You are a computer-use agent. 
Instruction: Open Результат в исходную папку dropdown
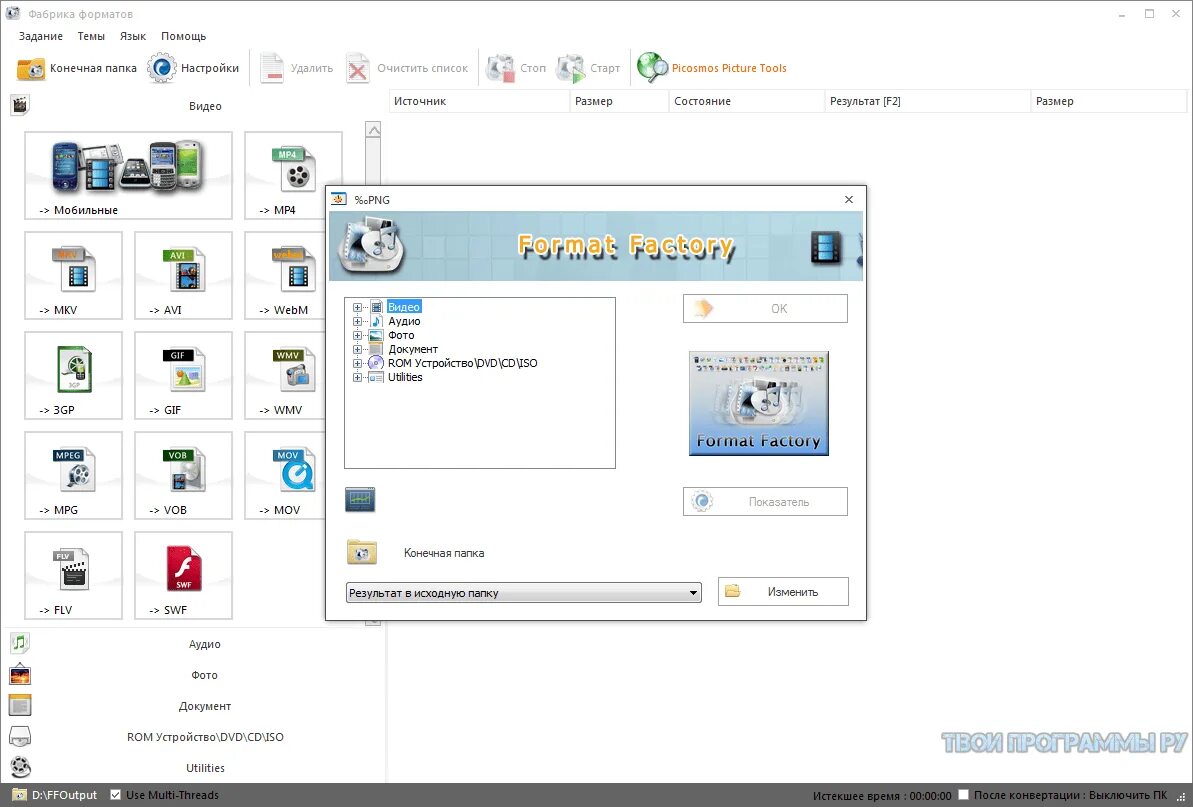pyautogui.click(x=523, y=593)
